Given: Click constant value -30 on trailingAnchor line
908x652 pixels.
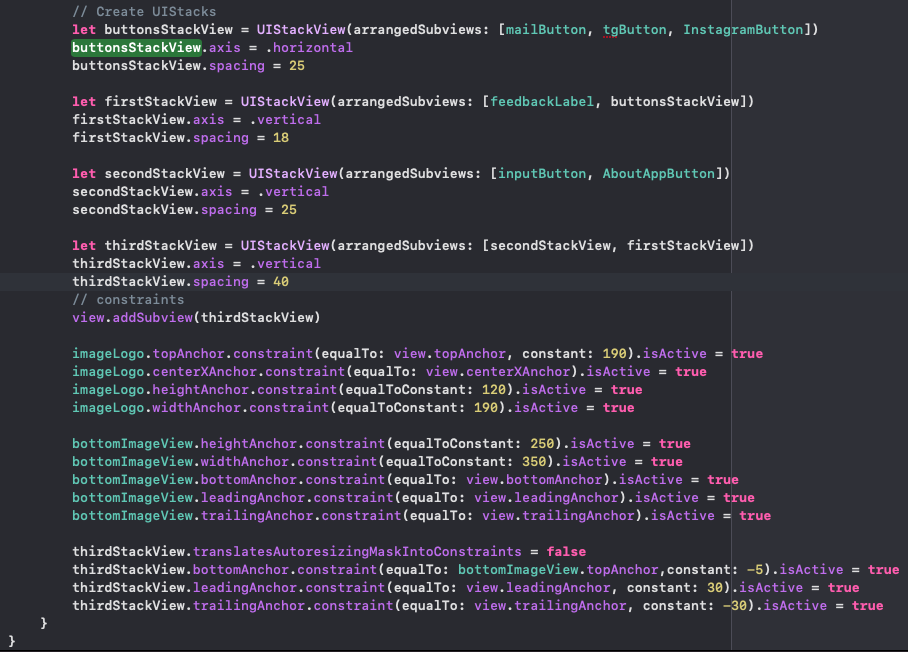Looking at the screenshot, I should click(735, 605).
